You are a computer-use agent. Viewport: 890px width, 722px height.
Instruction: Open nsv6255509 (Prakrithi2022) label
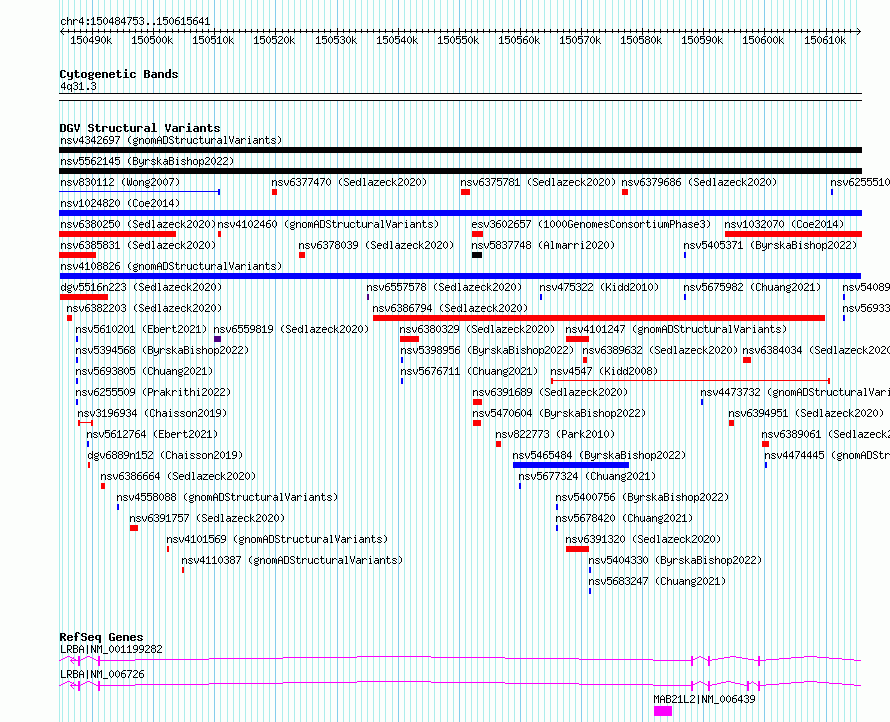[x=153, y=392]
